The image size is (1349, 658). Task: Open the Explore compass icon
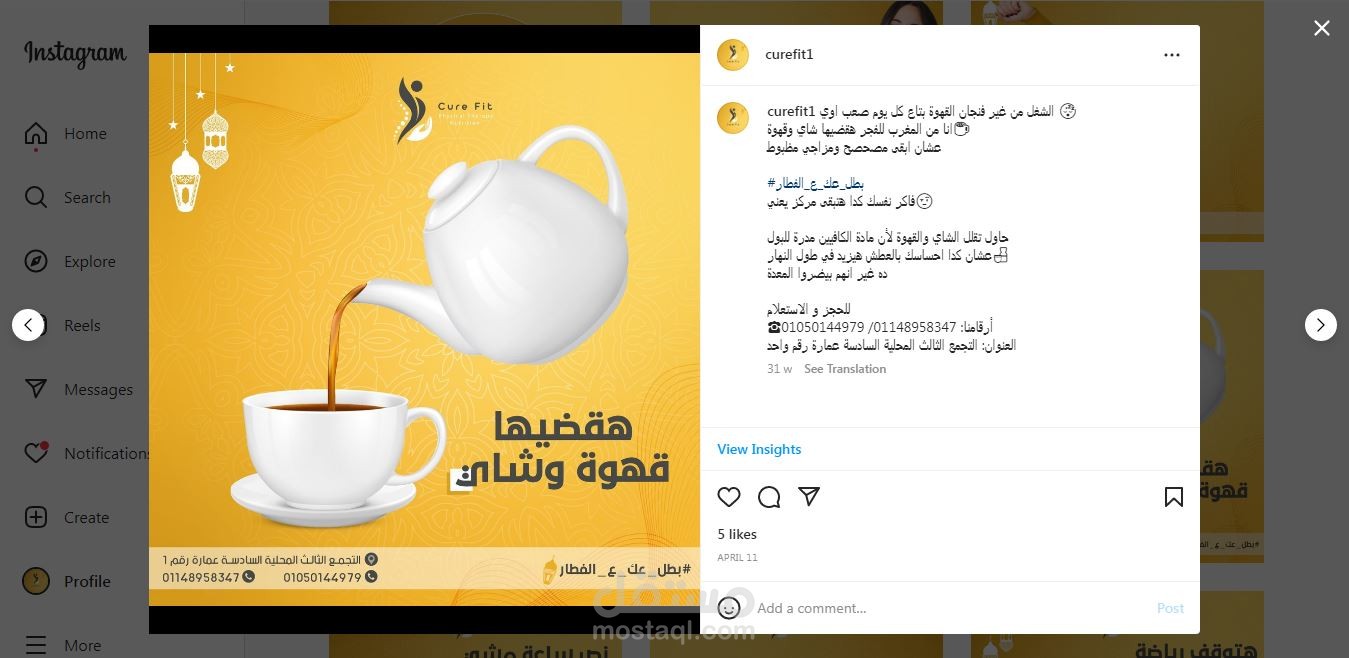point(36,261)
